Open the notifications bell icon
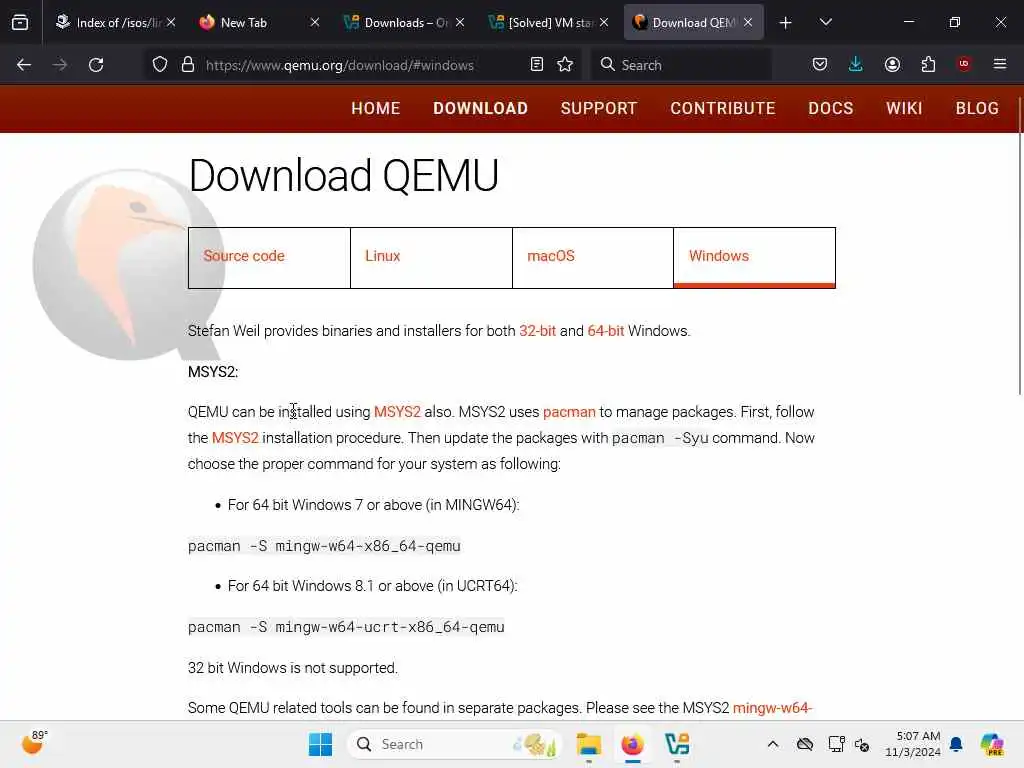 click(956, 744)
